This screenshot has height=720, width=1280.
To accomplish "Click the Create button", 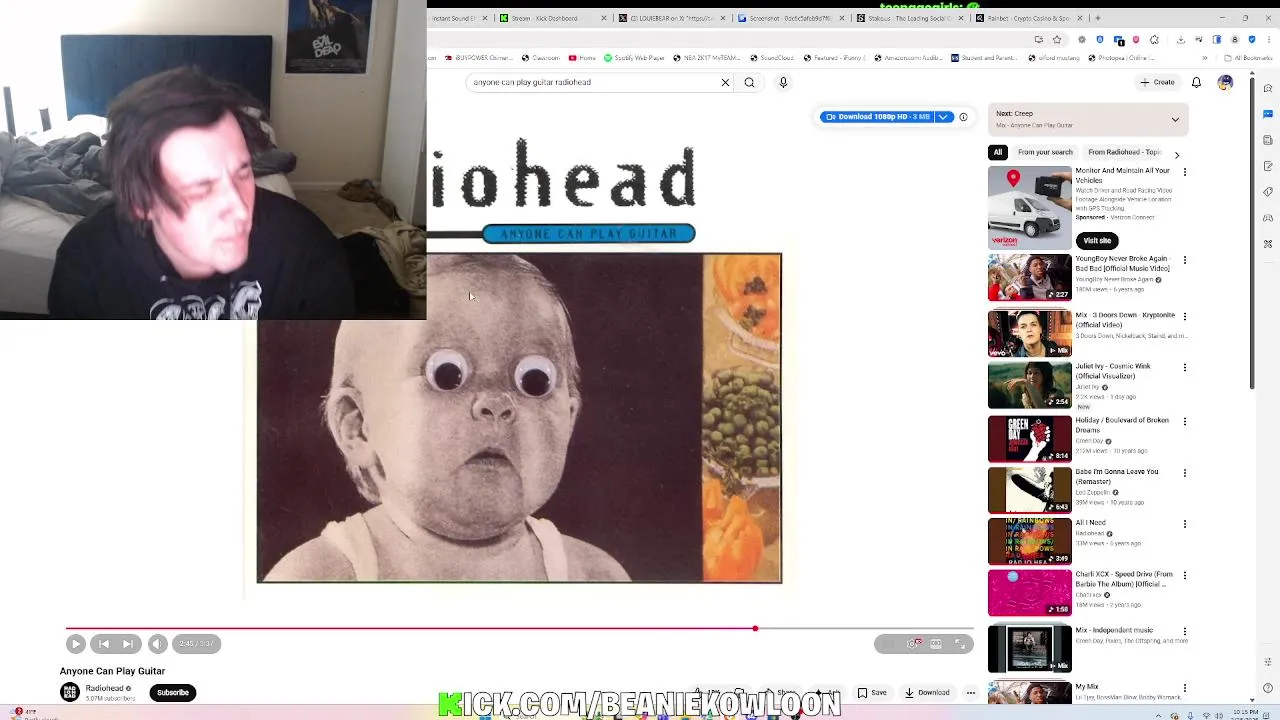I will (1157, 82).
